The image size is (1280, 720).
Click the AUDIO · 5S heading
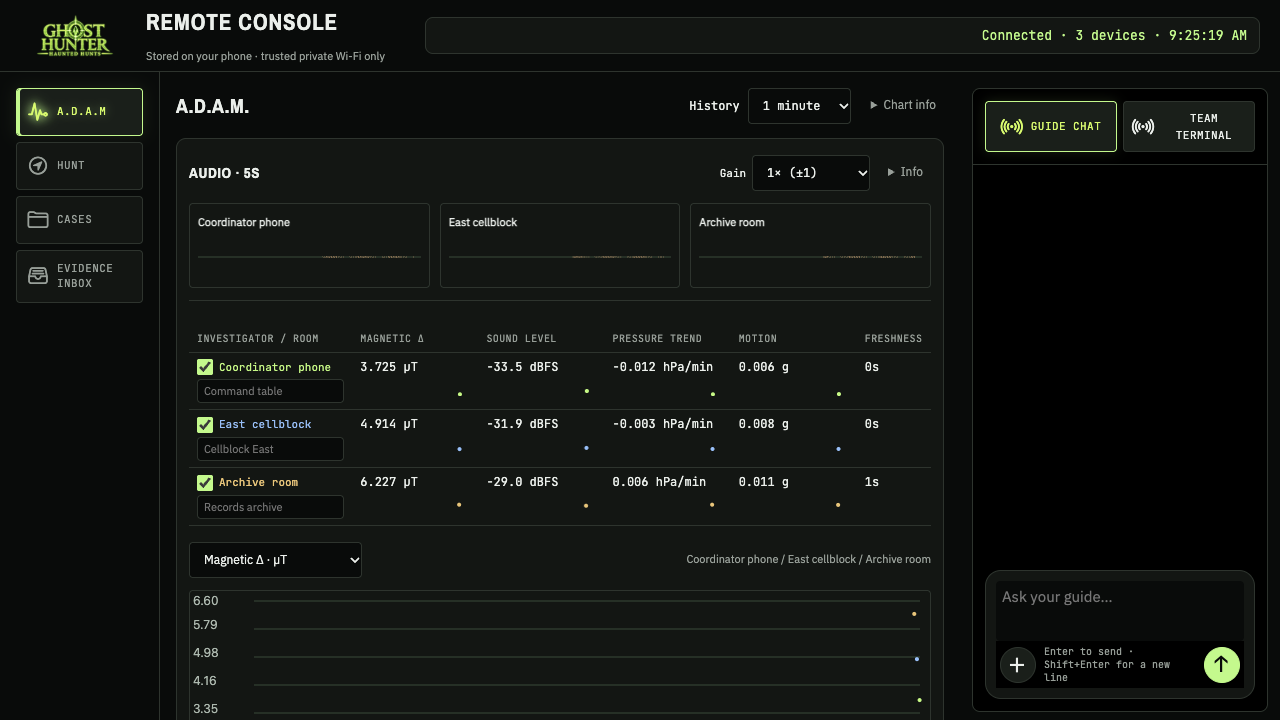[224, 174]
